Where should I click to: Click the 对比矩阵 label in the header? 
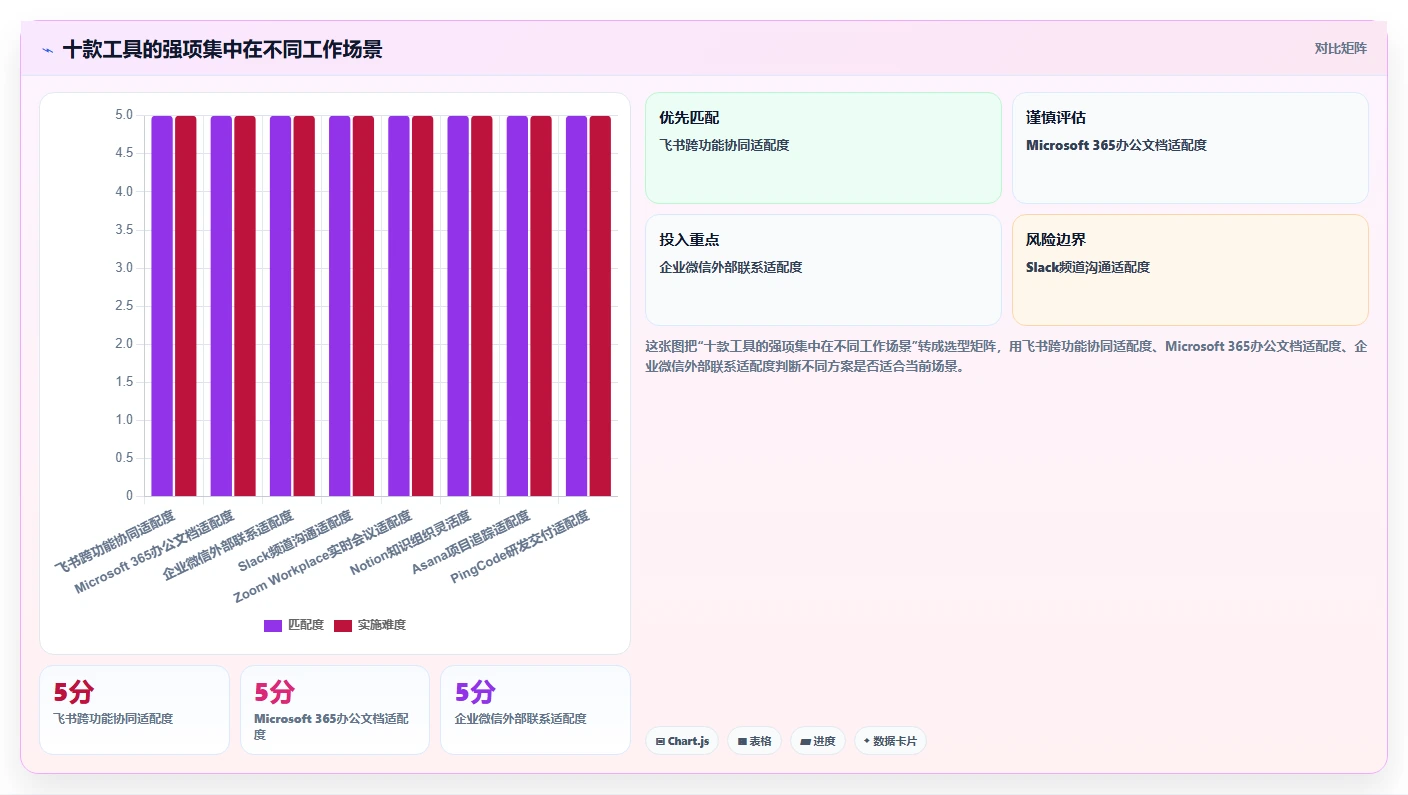pos(1340,48)
